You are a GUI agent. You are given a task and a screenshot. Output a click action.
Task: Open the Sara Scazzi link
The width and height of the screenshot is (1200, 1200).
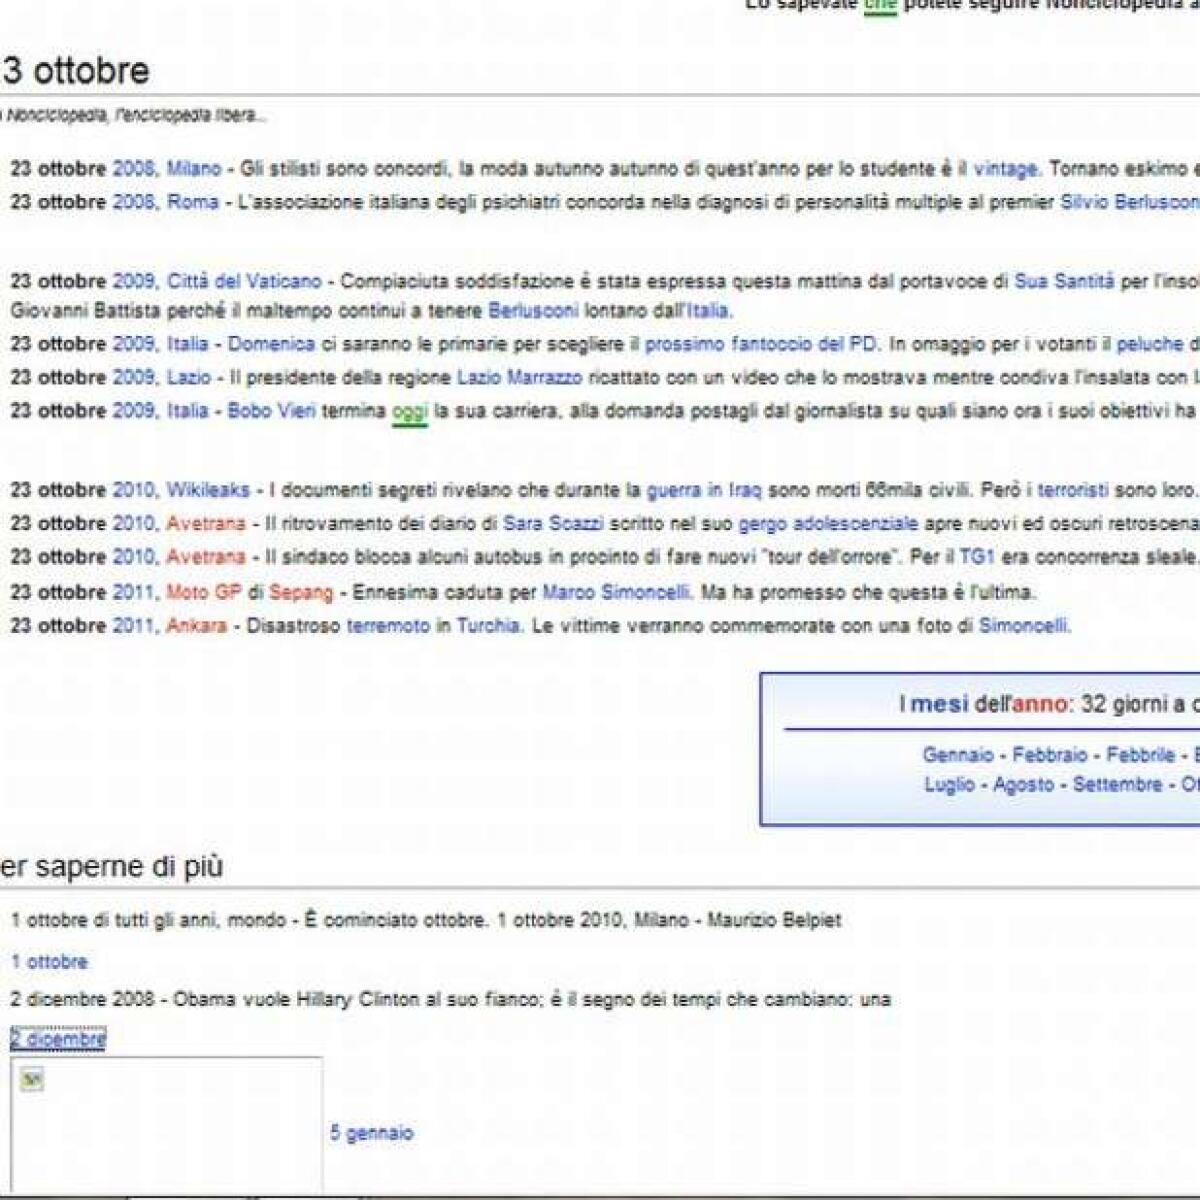click(553, 524)
